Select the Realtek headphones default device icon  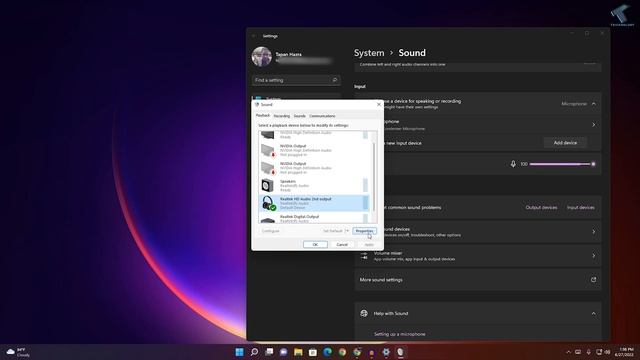click(x=268, y=203)
